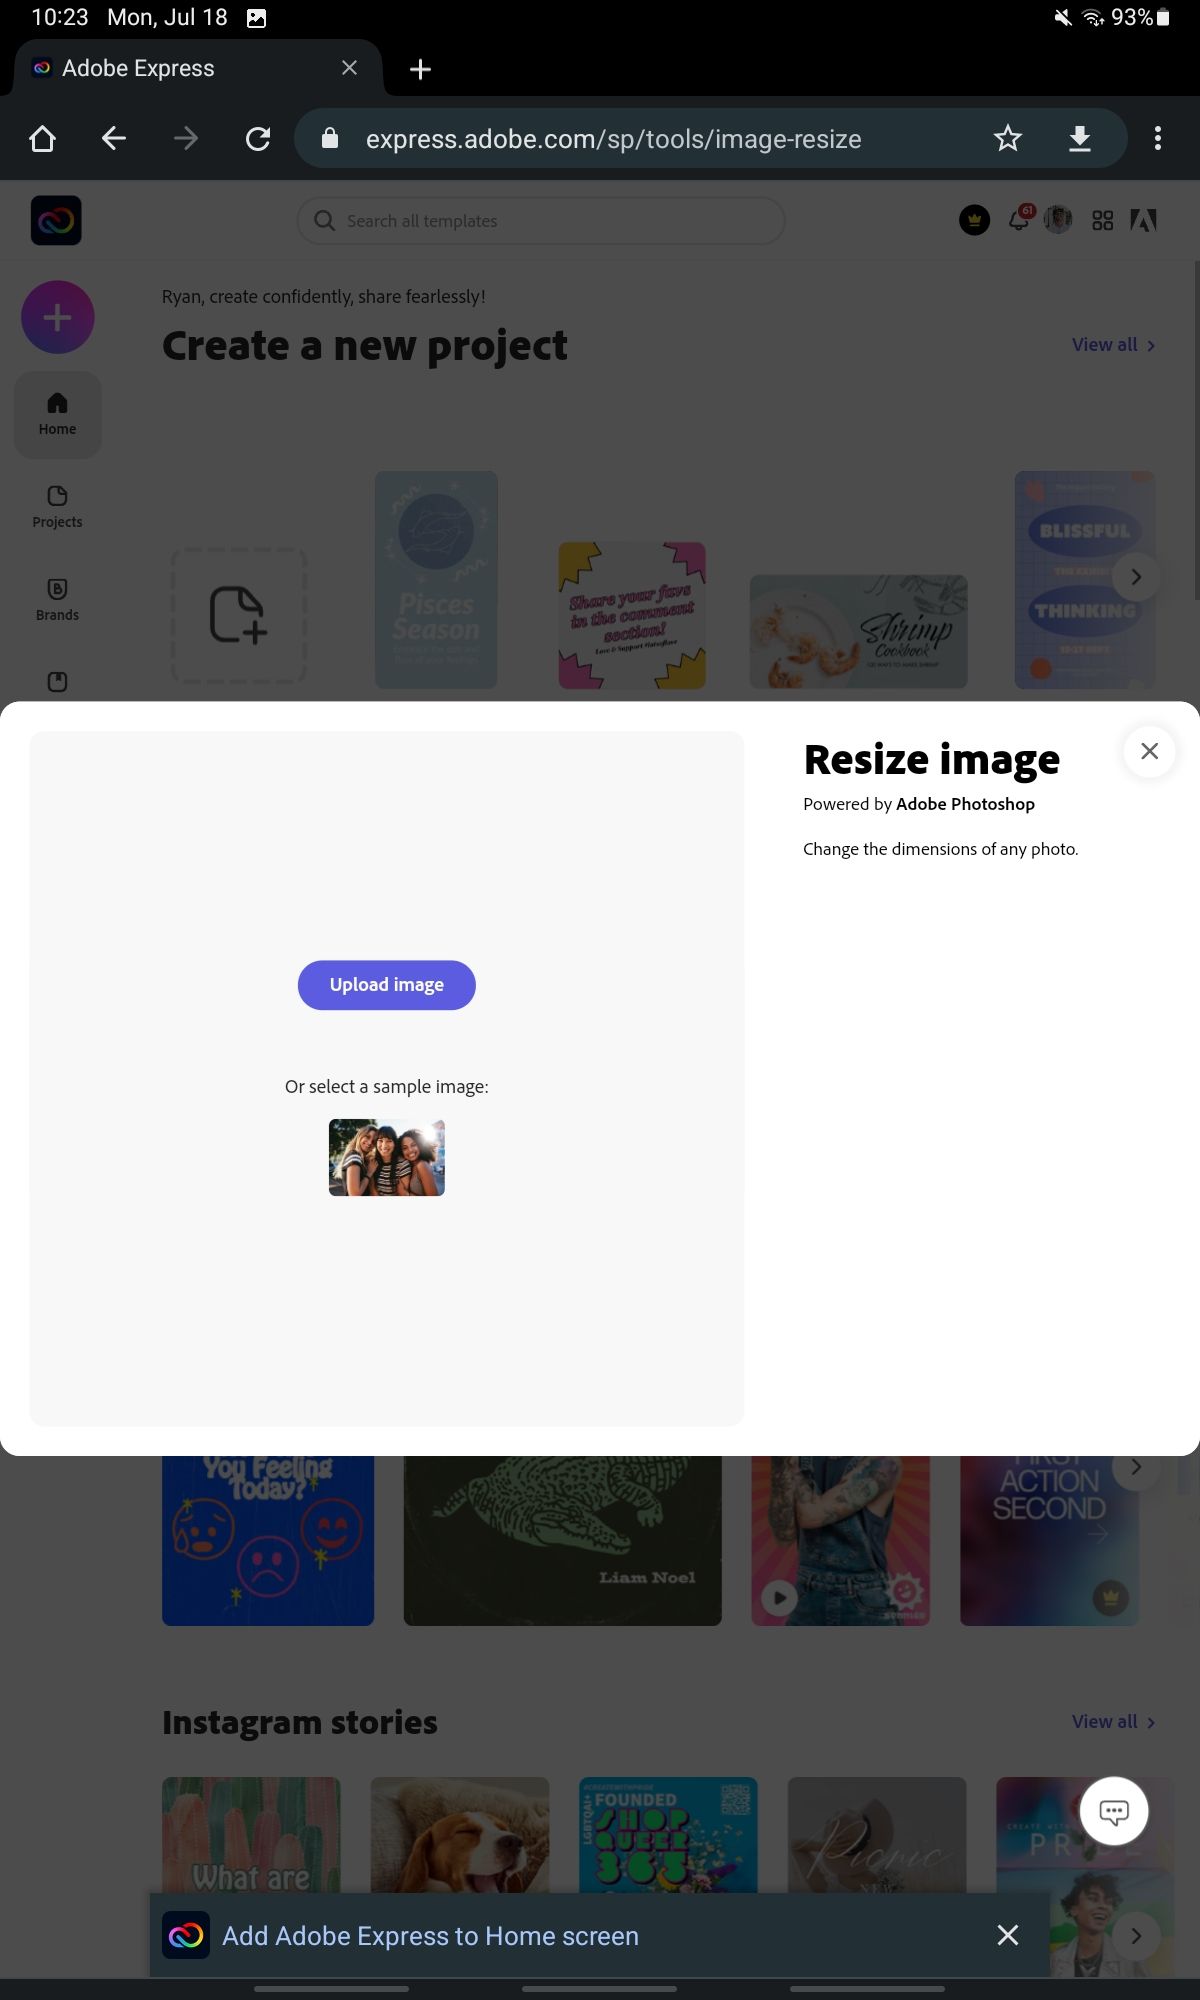The width and height of the screenshot is (1200, 2000).
Task: Open the Pisces Season template
Action: coord(436,580)
